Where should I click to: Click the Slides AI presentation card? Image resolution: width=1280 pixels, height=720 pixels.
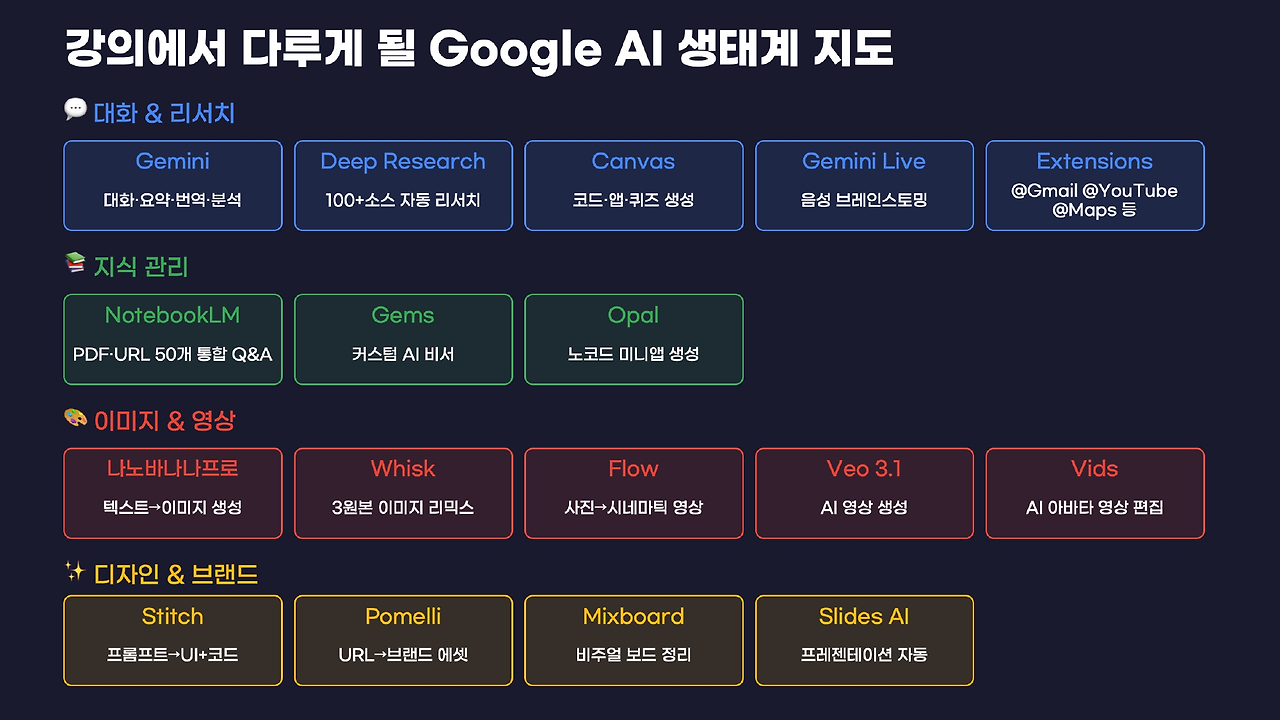click(864, 641)
